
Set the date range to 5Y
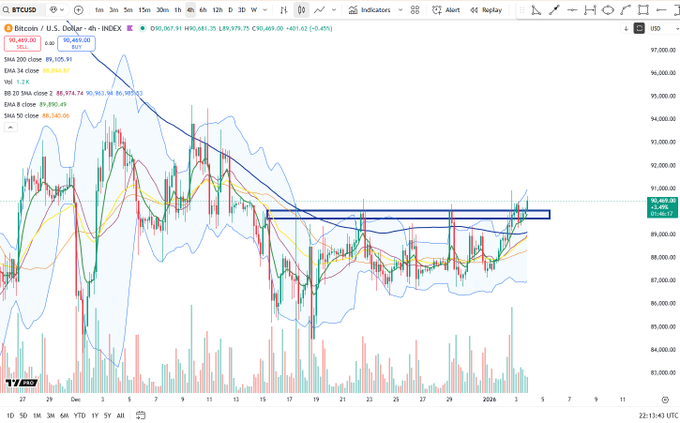pyautogui.click(x=107, y=416)
